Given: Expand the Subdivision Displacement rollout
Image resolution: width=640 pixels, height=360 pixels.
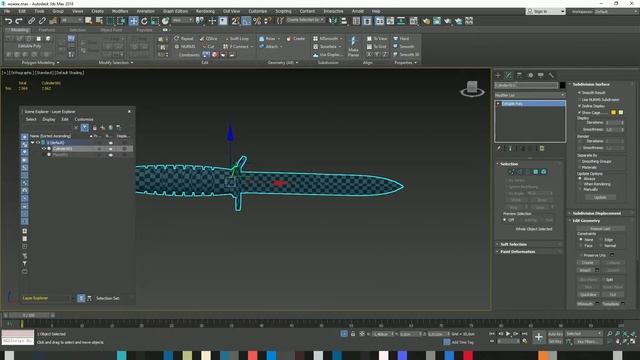Looking at the screenshot, I should (x=596, y=213).
